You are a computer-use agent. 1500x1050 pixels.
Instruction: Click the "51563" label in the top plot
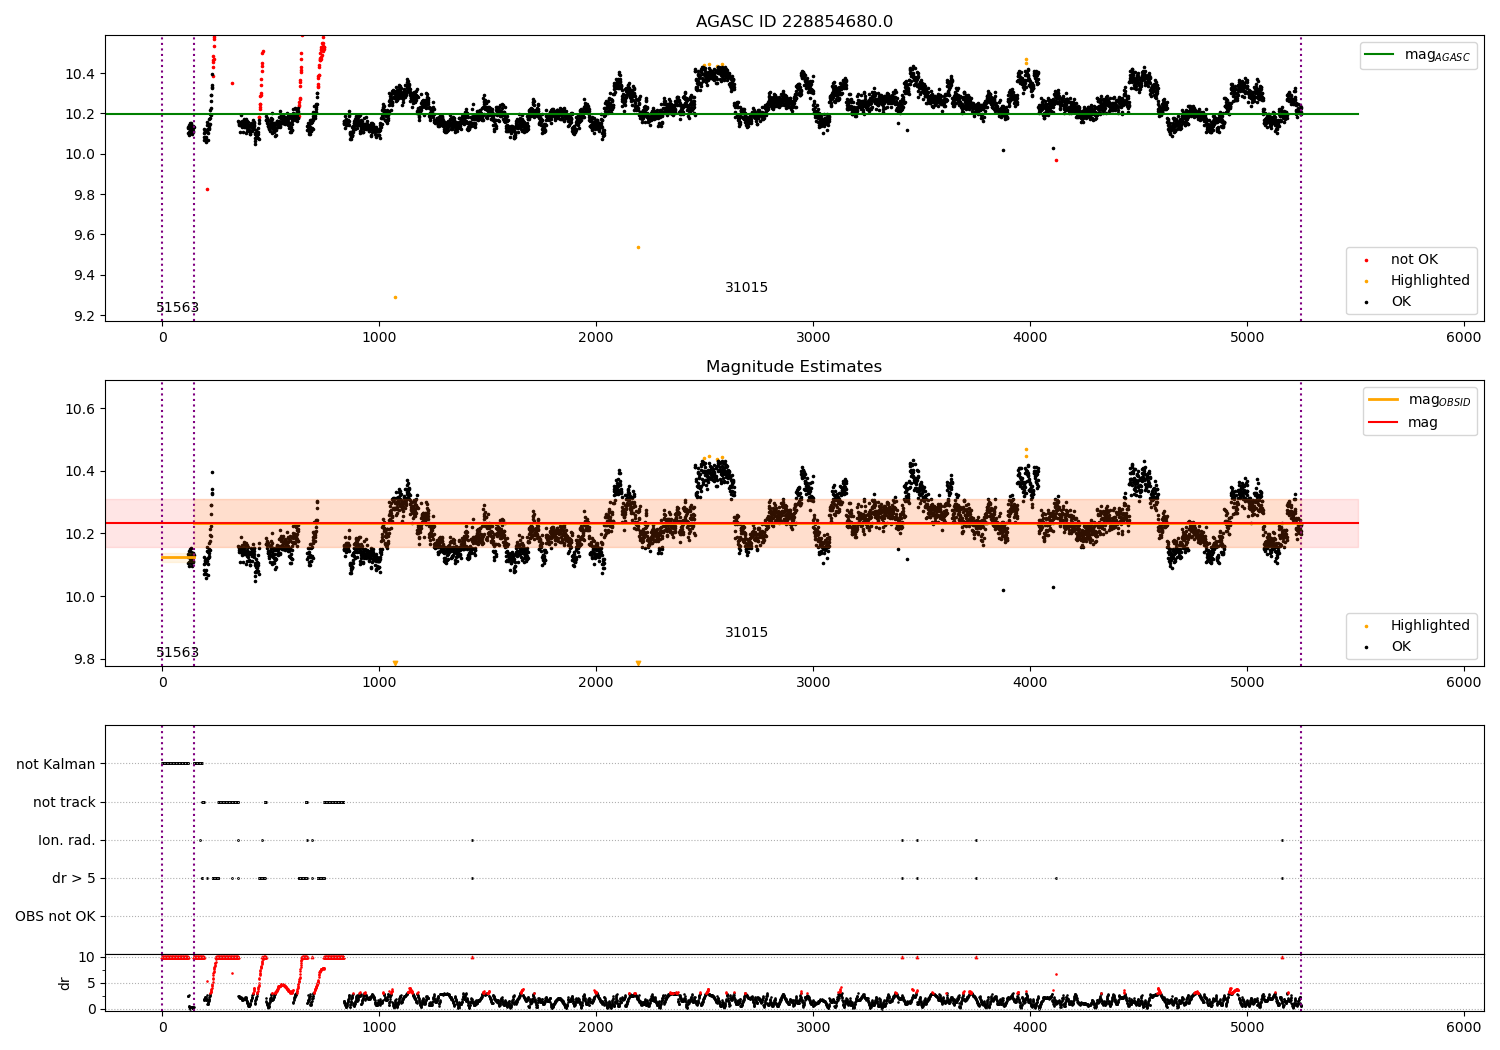click(x=177, y=308)
